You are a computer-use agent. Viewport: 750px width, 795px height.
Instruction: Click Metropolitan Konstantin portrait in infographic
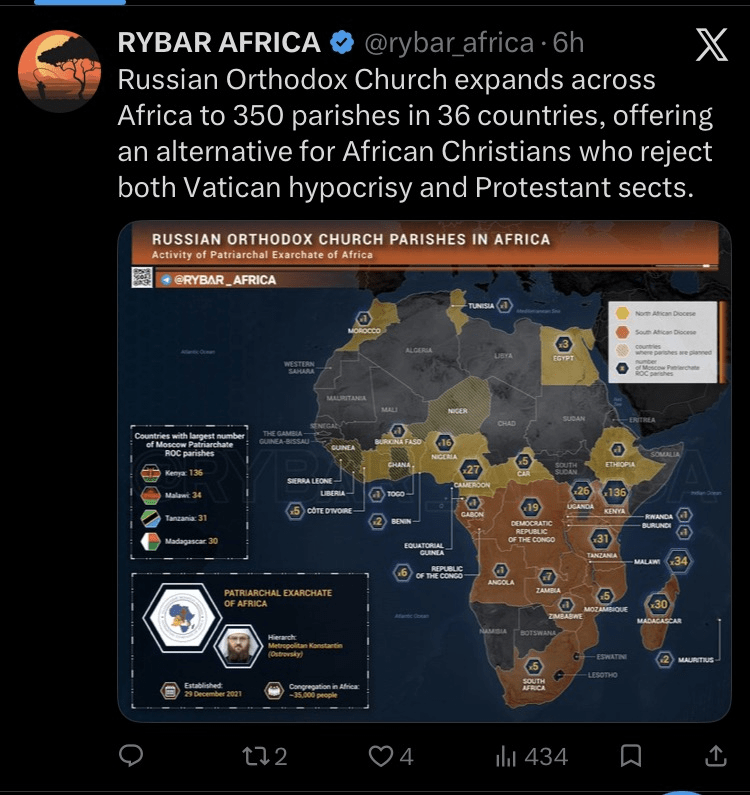pos(238,647)
